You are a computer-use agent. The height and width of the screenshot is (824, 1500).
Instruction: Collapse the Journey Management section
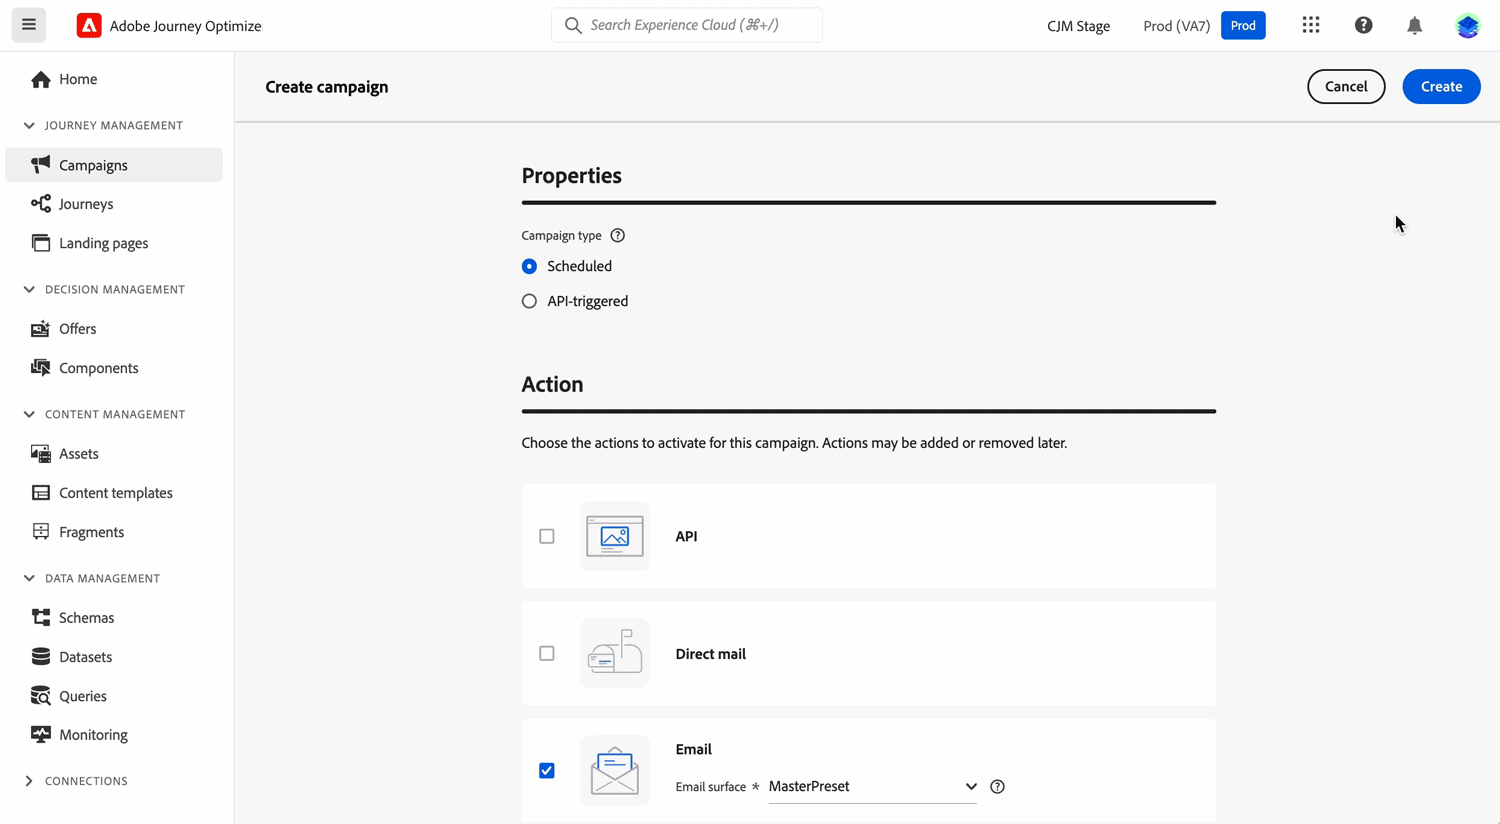[29, 126]
